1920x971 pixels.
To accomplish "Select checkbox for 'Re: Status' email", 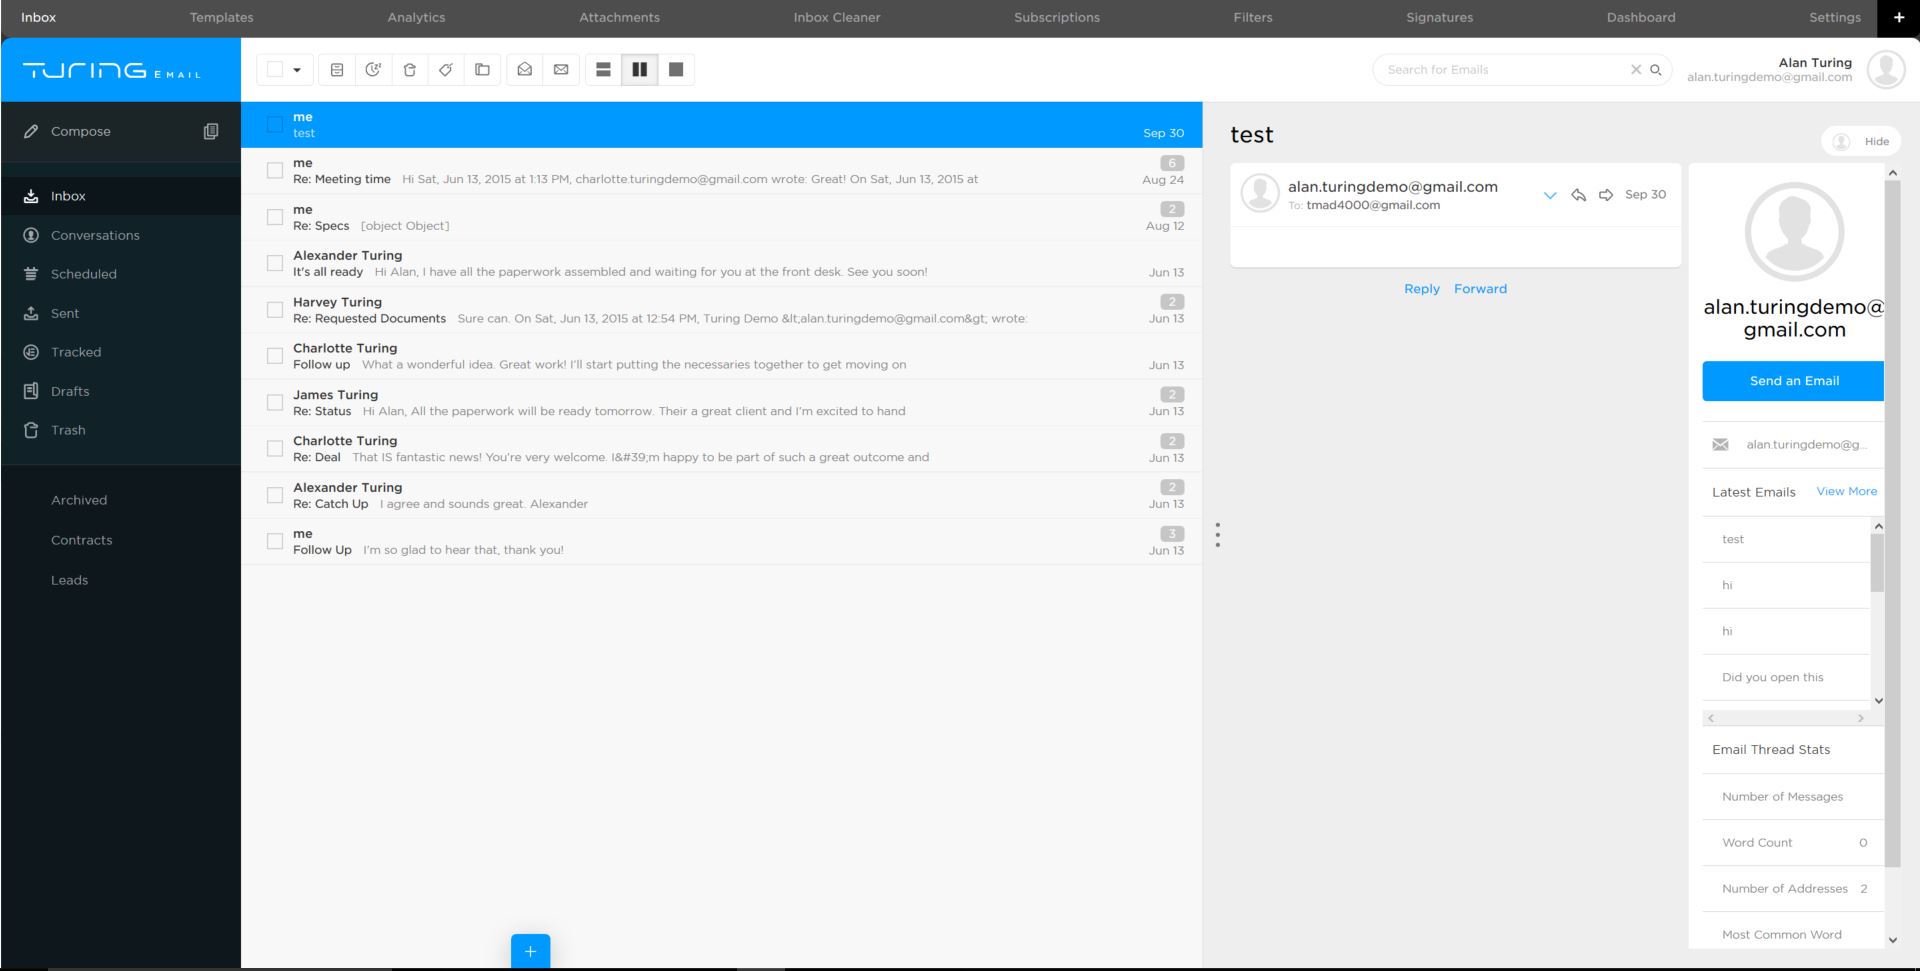I will [x=275, y=402].
